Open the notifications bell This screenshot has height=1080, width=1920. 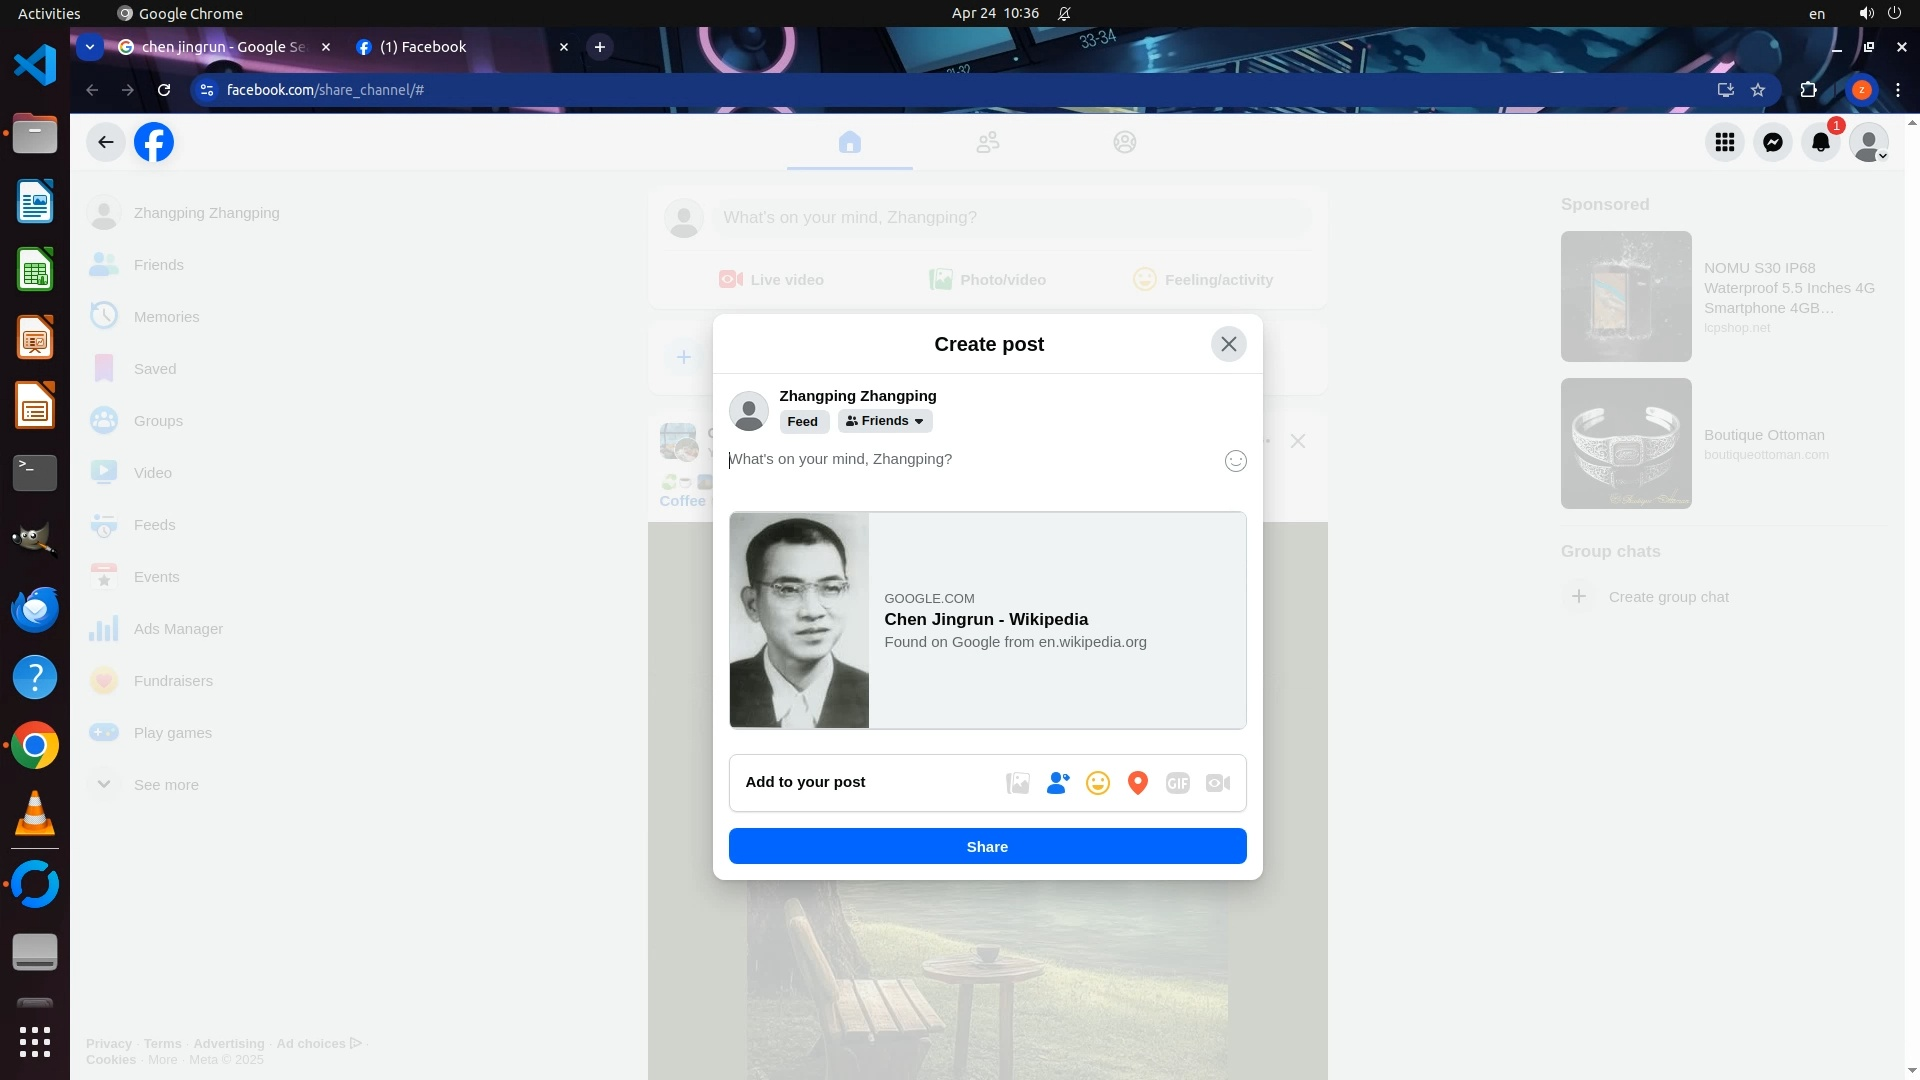point(1820,142)
